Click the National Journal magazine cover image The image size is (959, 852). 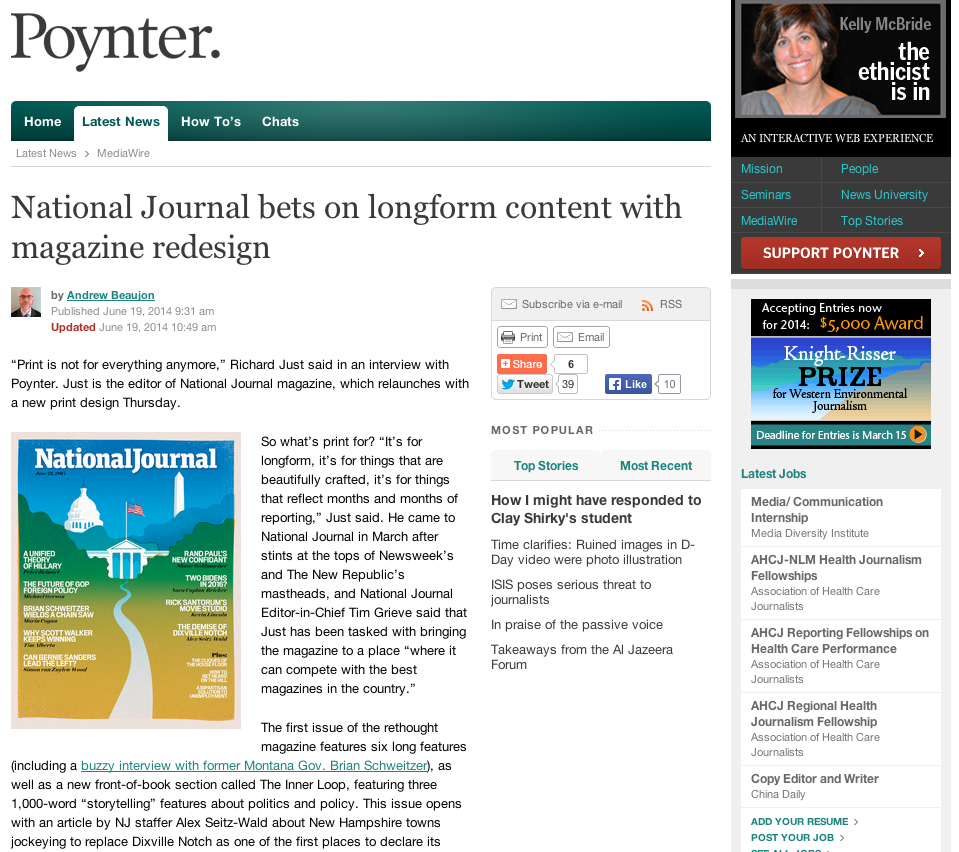click(126, 580)
